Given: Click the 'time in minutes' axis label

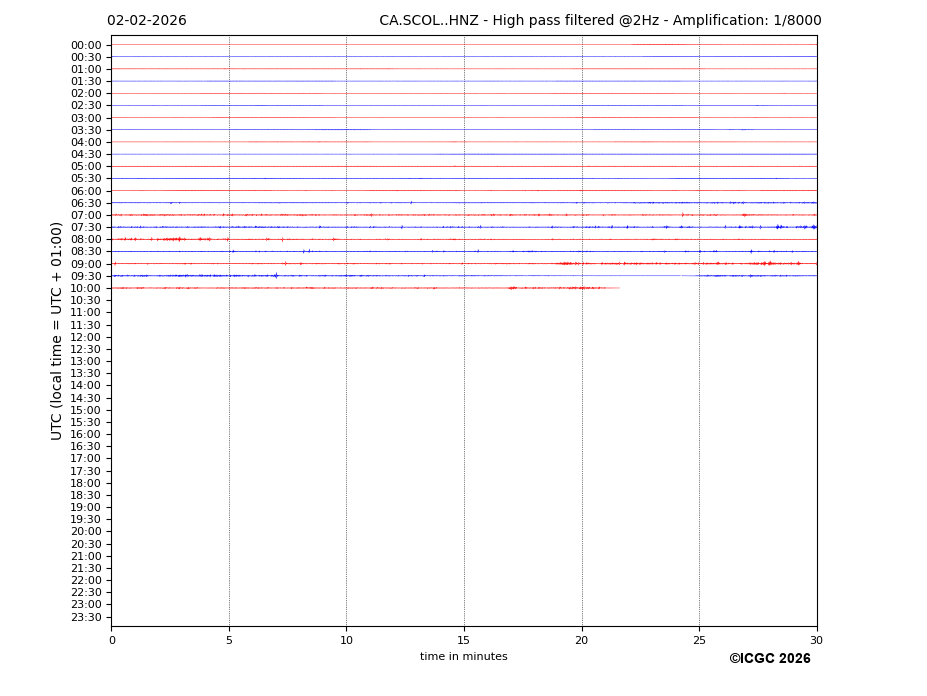Looking at the screenshot, I should coord(463,657).
